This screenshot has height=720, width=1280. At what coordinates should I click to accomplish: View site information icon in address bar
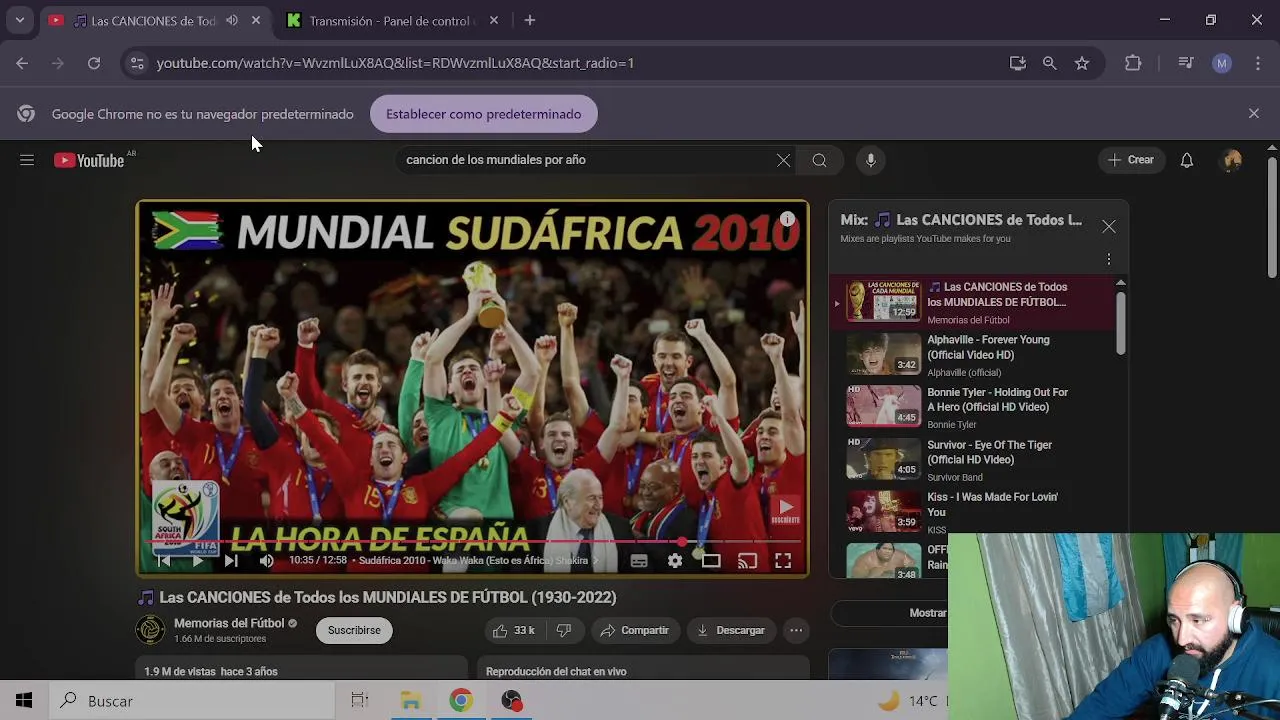(137, 63)
